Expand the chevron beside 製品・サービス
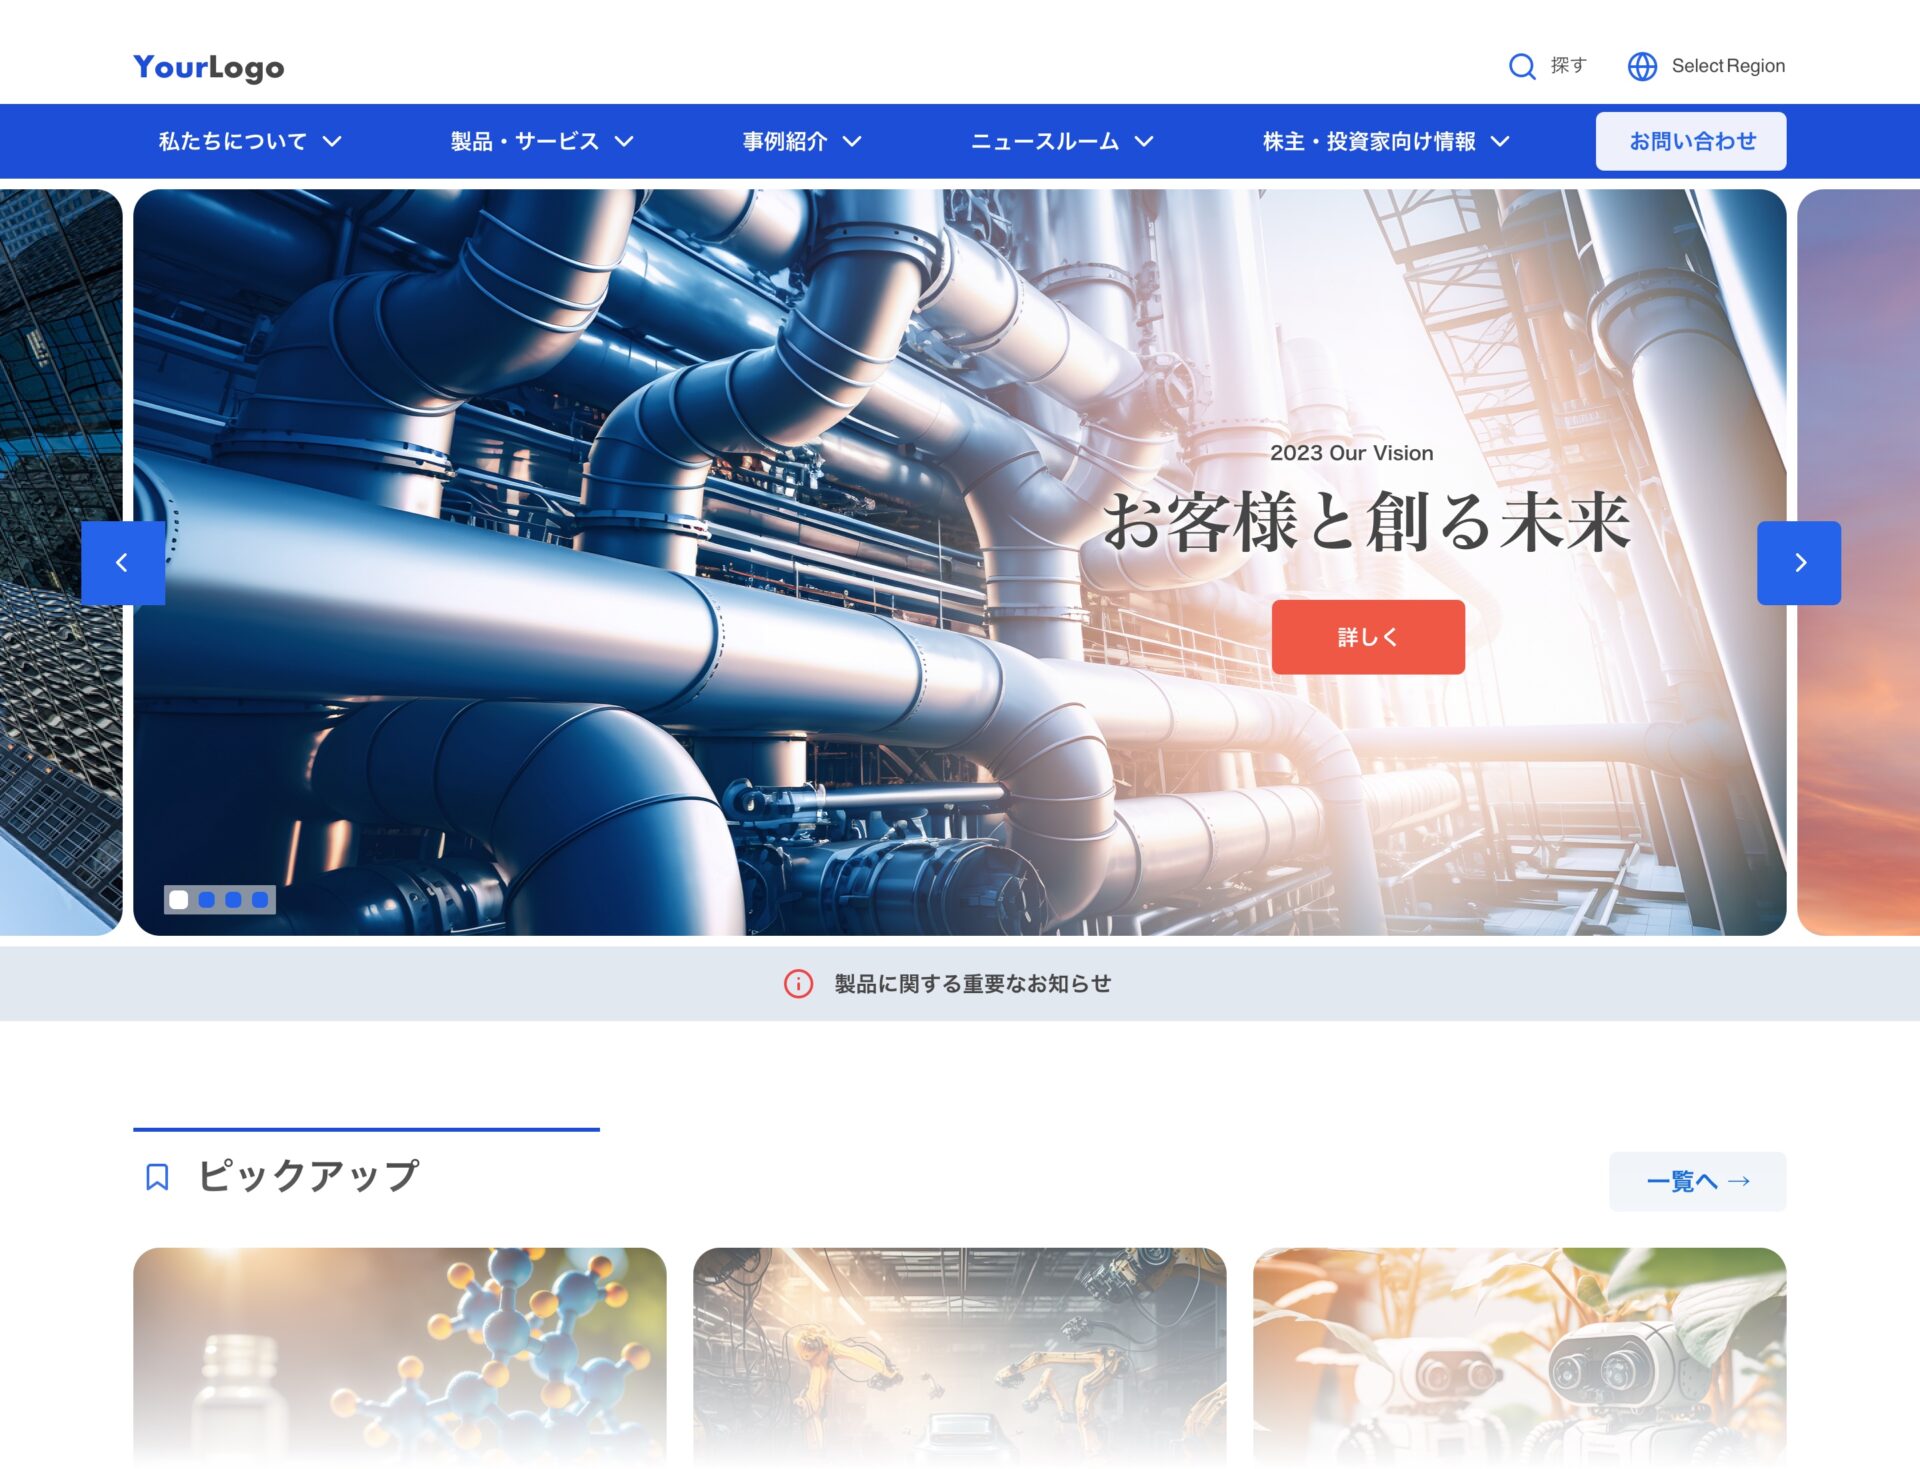The height and width of the screenshot is (1469, 1920). (624, 141)
